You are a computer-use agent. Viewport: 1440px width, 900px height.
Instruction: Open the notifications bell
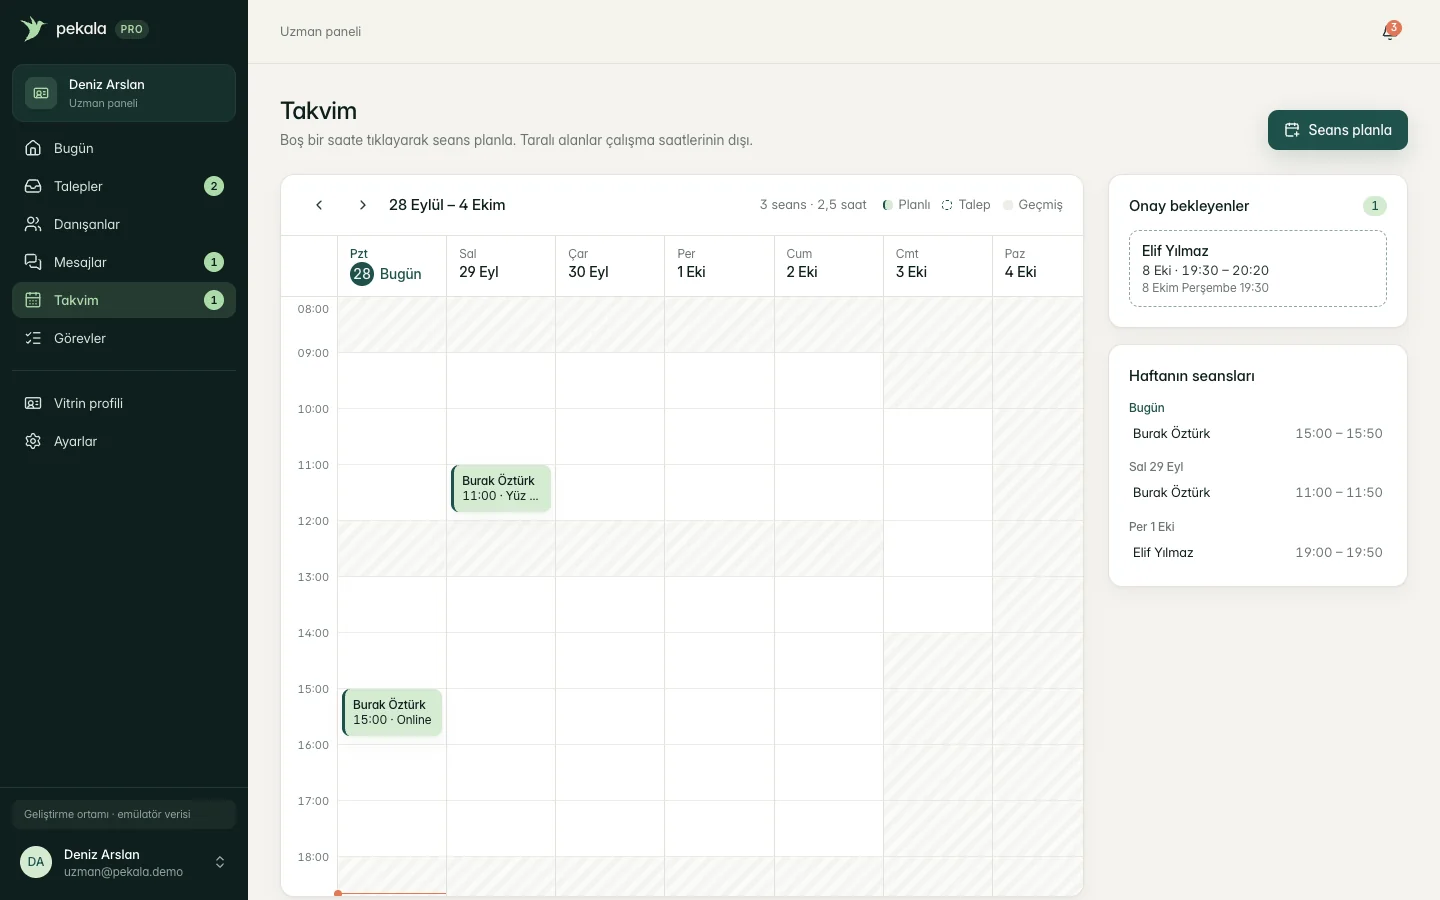coord(1389,32)
